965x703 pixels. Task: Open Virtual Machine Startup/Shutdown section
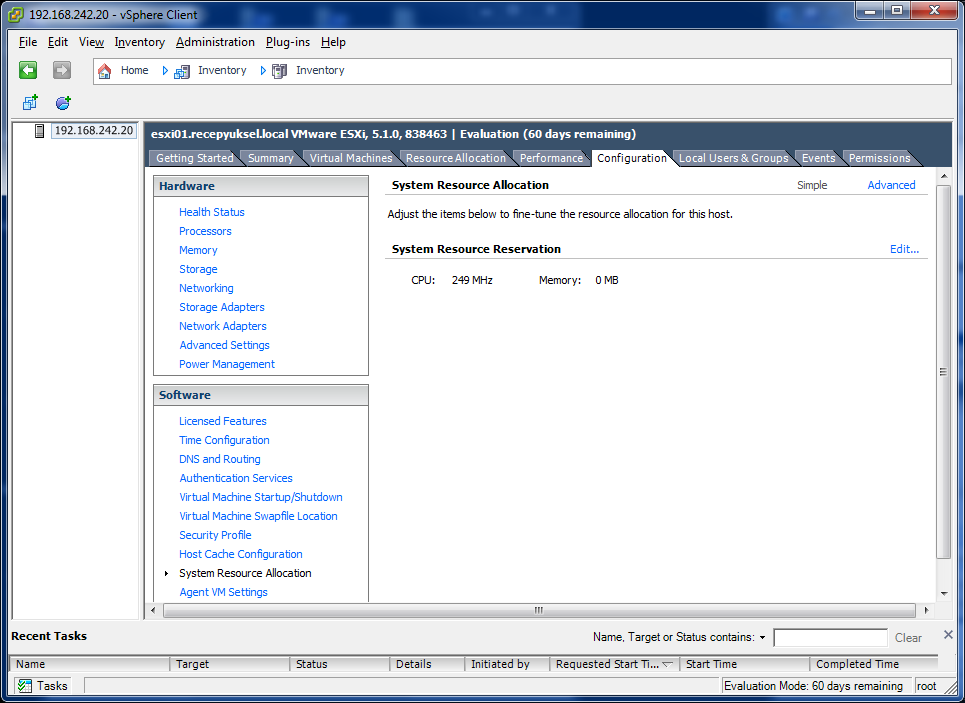tap(261, 497)
